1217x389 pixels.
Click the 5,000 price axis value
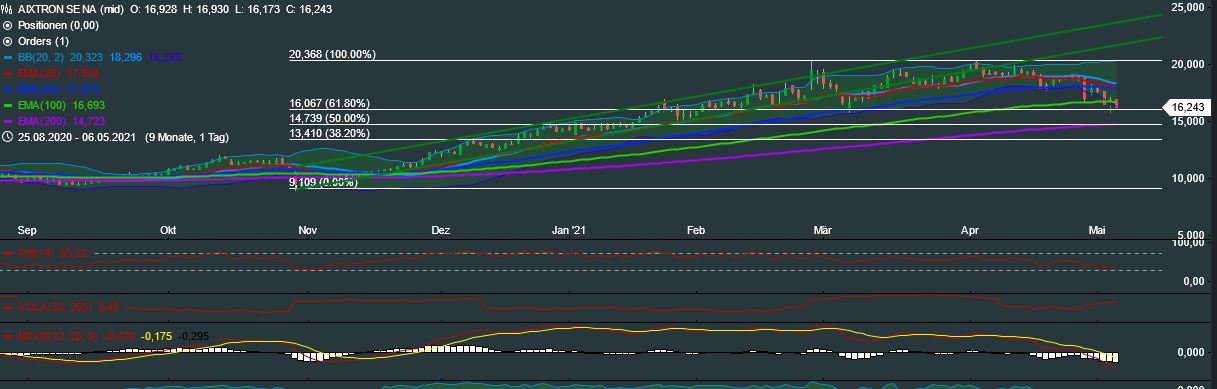coord(1192,236)
